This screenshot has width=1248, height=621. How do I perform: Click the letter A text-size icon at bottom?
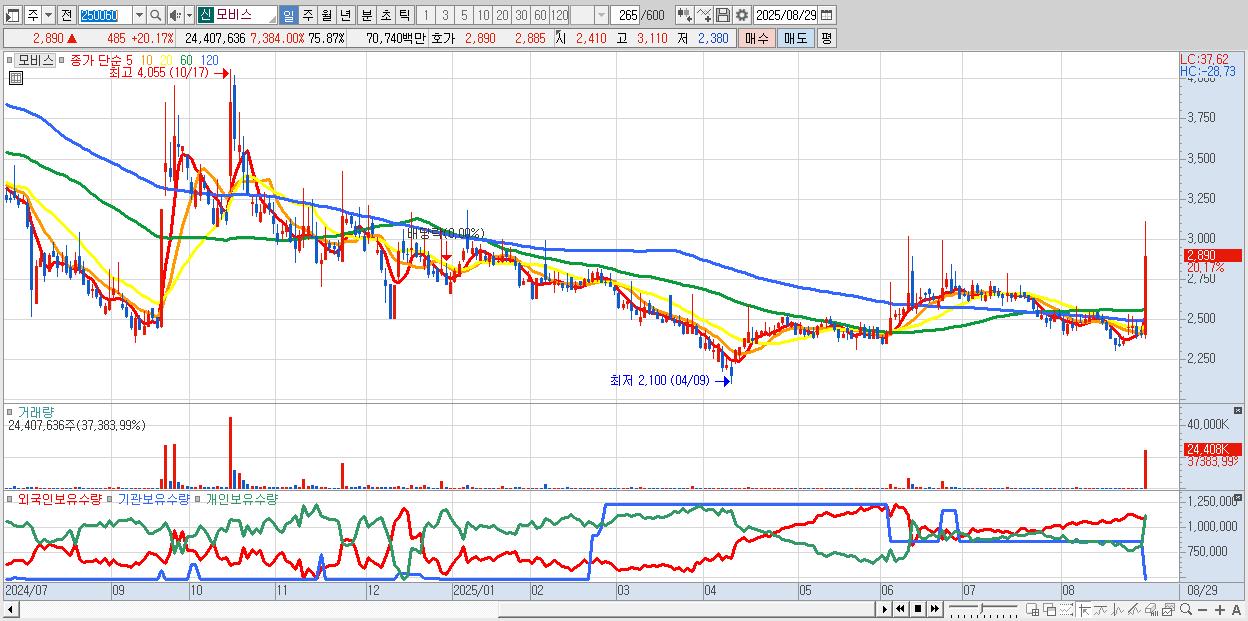click(1236, 610)
